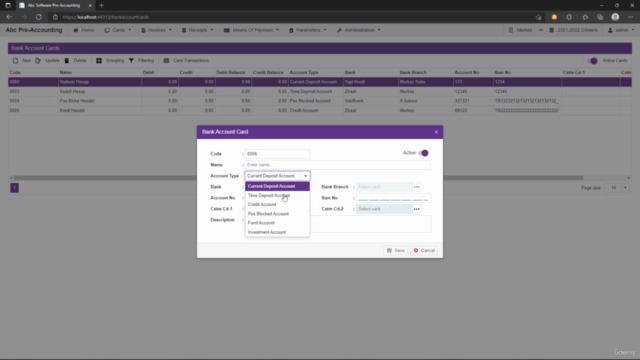The width and height of the screenshot is (640, 360).
Task: Click the Save button
Action: (396, 251)
